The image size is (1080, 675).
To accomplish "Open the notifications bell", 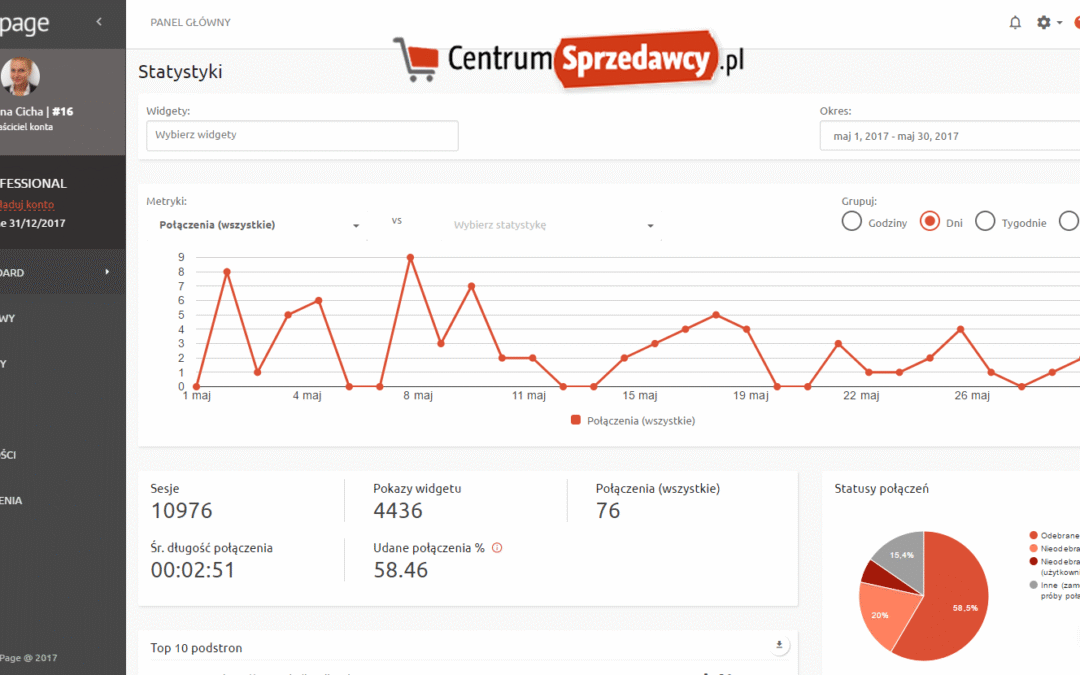I will click(x=1015, y=23).
